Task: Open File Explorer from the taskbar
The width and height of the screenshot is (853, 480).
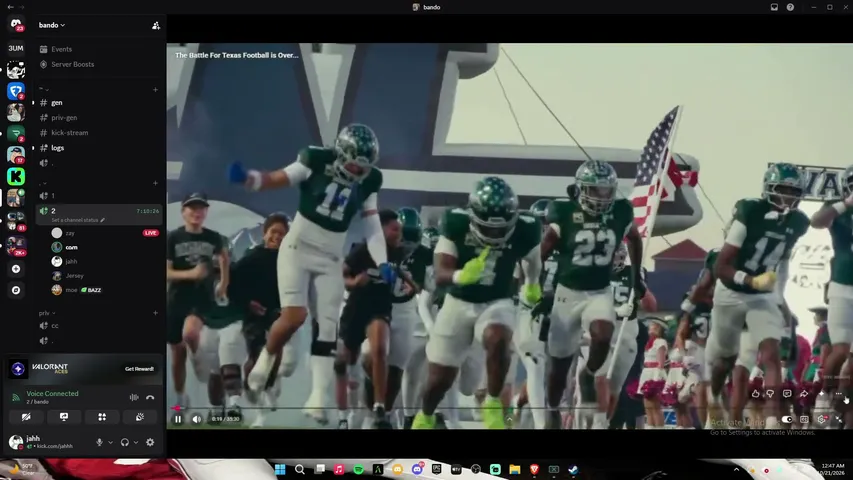Action: tap(515, 469)
